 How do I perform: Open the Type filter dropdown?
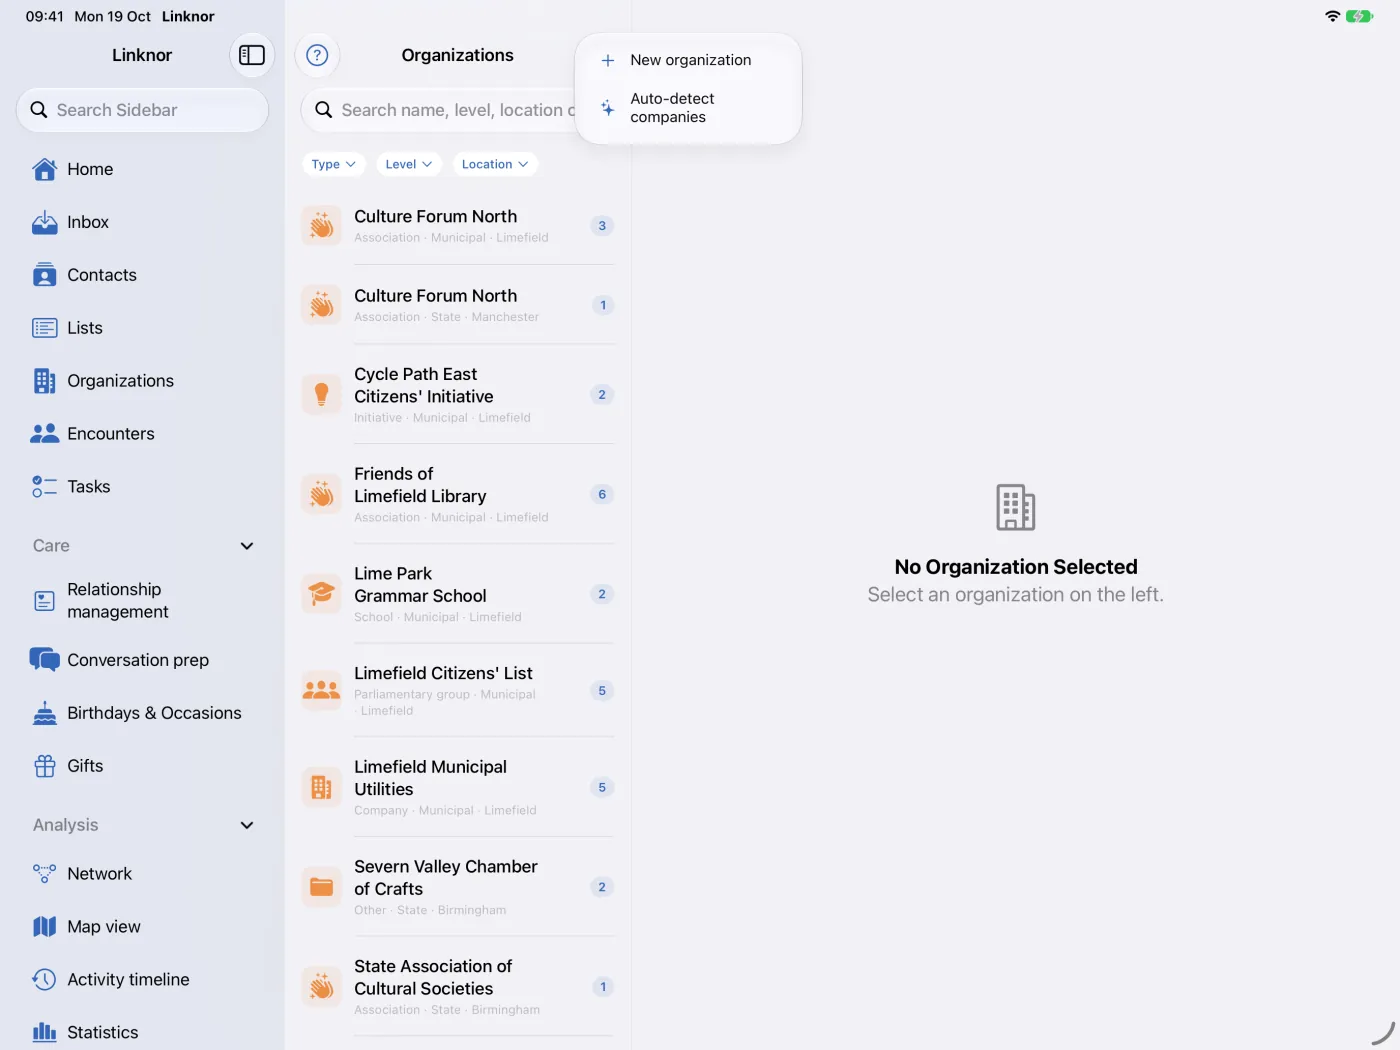point(333,164)
